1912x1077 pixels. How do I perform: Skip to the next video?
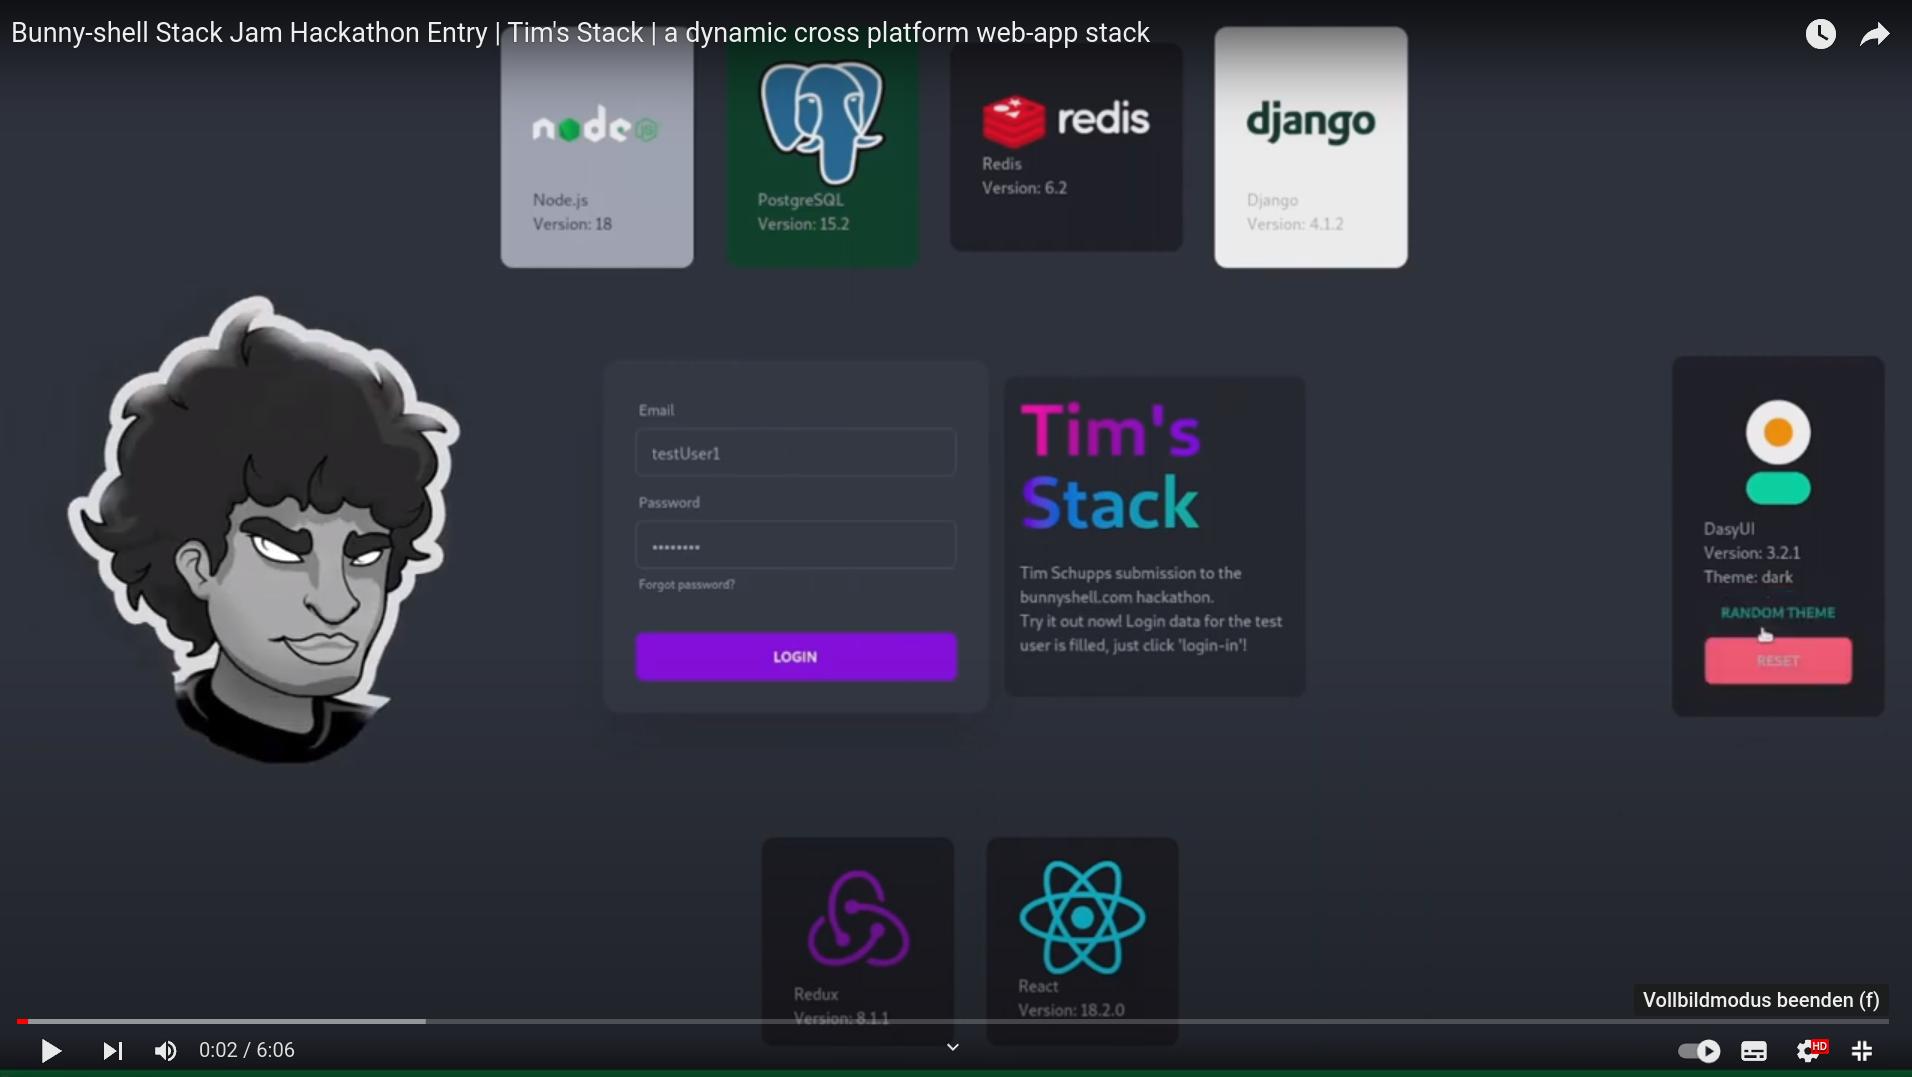(113, 1051)
